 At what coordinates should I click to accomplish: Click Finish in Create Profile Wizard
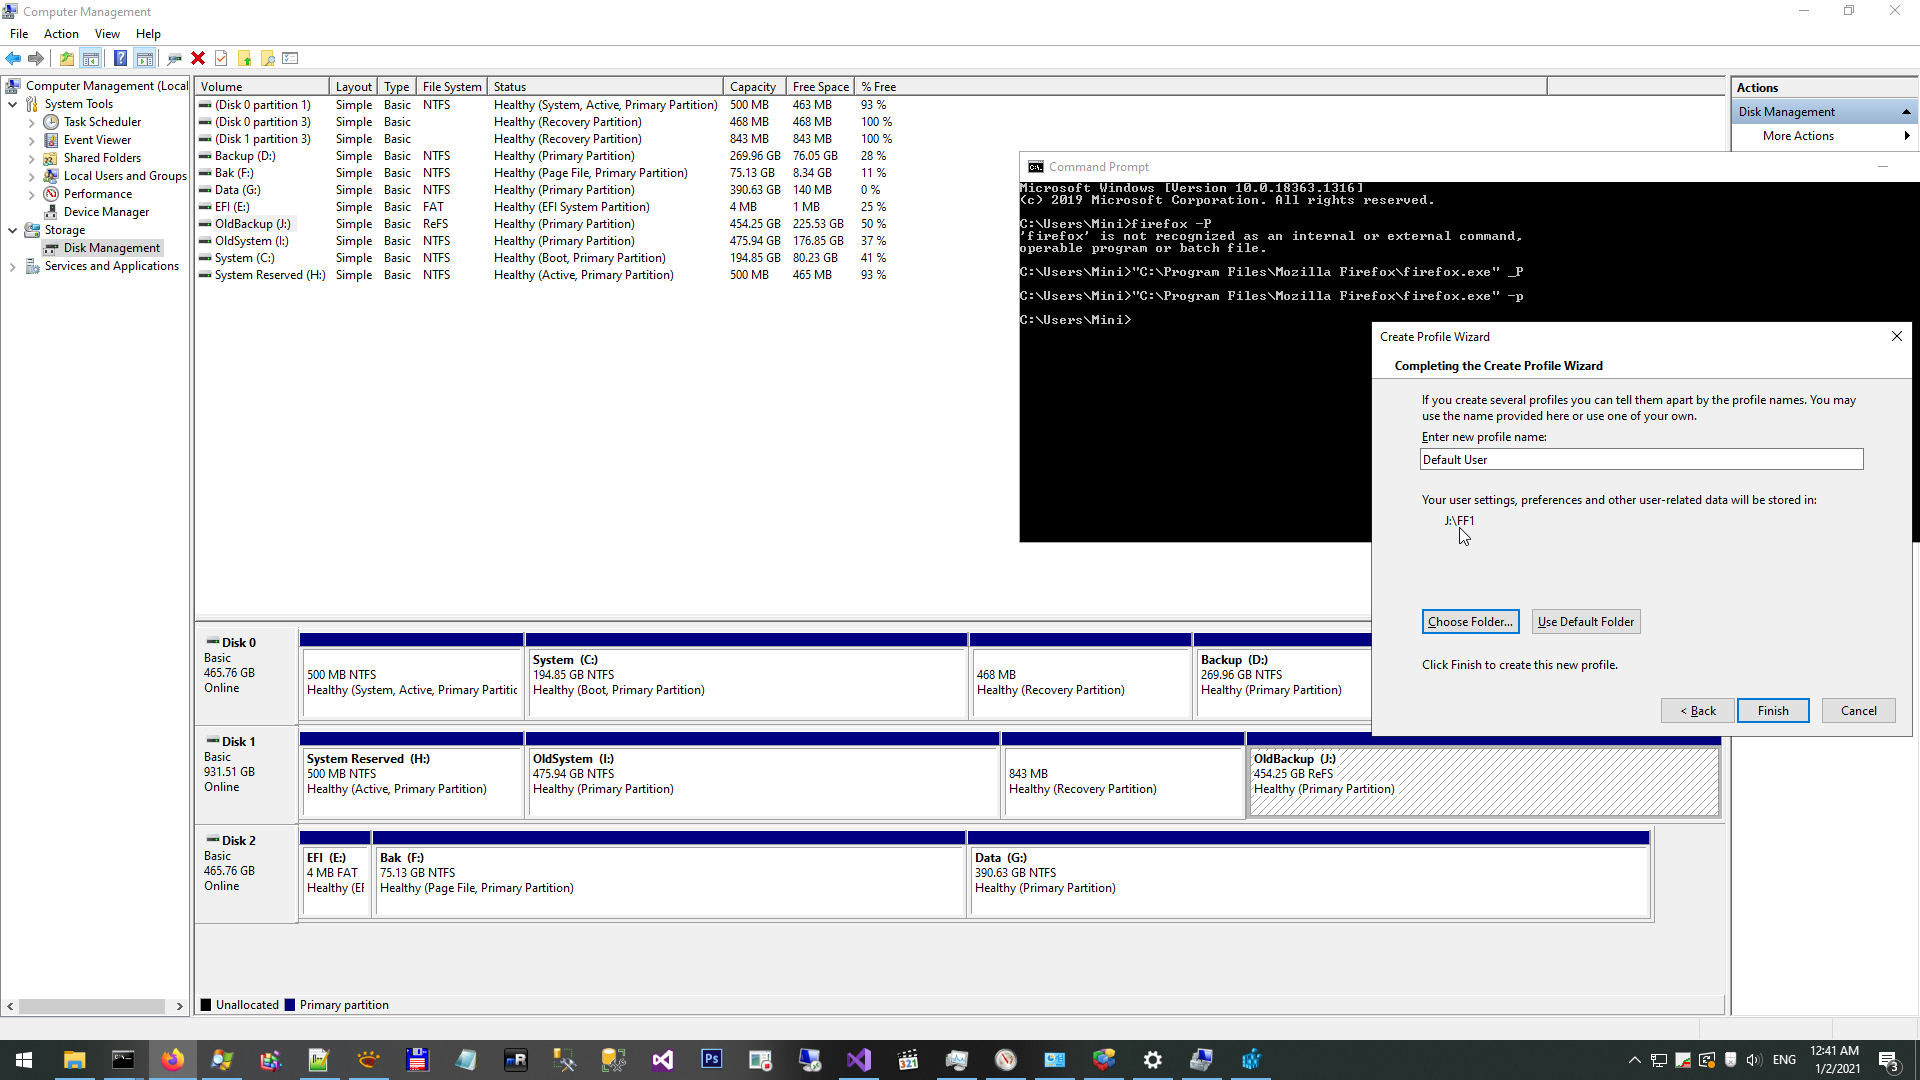point(1772,711)
